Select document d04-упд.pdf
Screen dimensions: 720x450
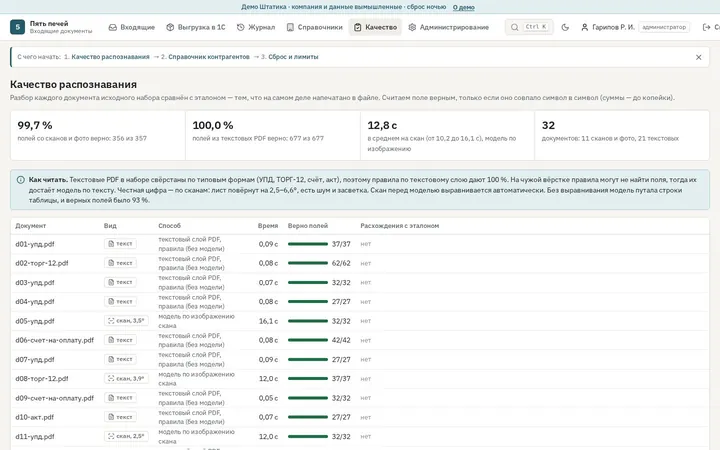tap(35, 302)
